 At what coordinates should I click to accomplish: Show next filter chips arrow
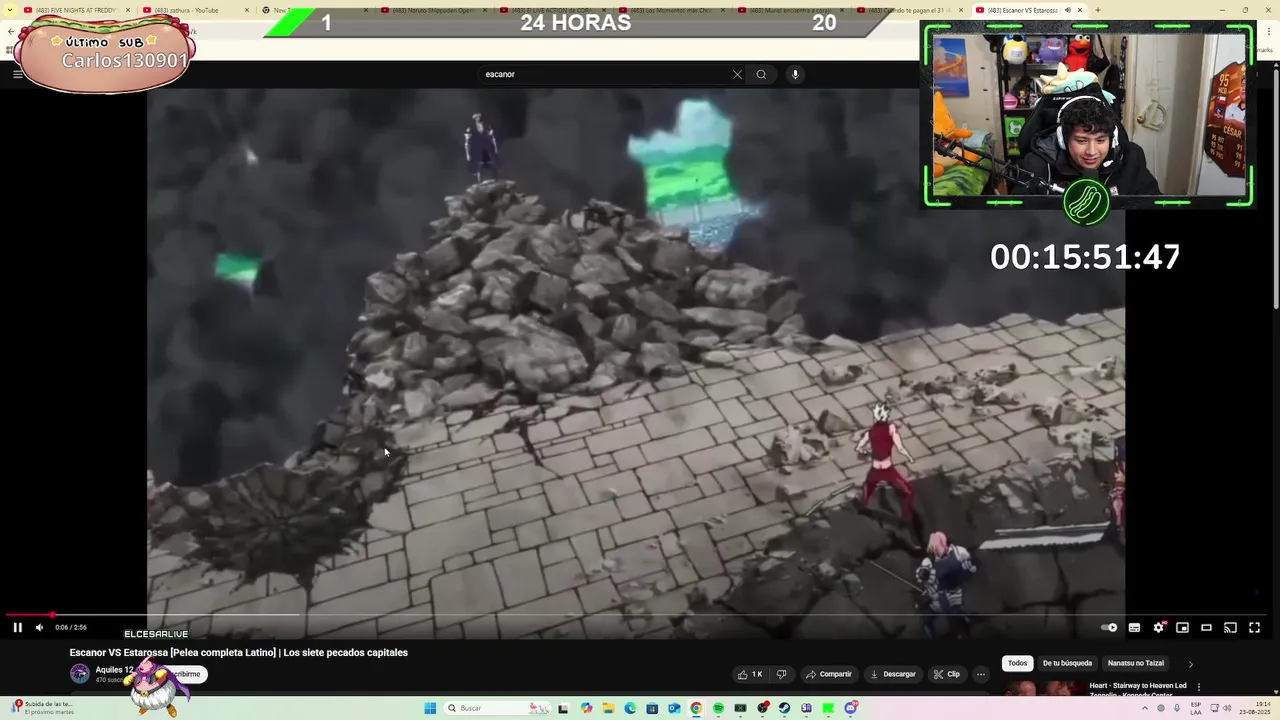pyautogui.click(x=1190, y=663)
